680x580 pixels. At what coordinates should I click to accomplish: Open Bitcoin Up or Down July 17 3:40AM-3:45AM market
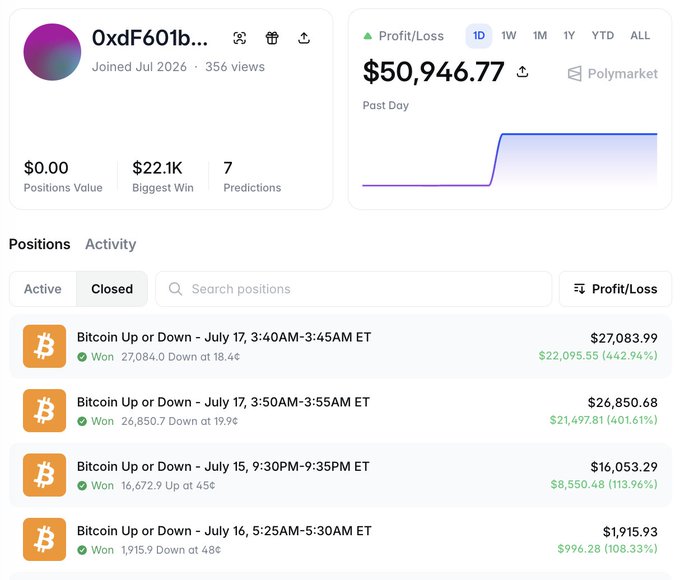tap(224, 337)
